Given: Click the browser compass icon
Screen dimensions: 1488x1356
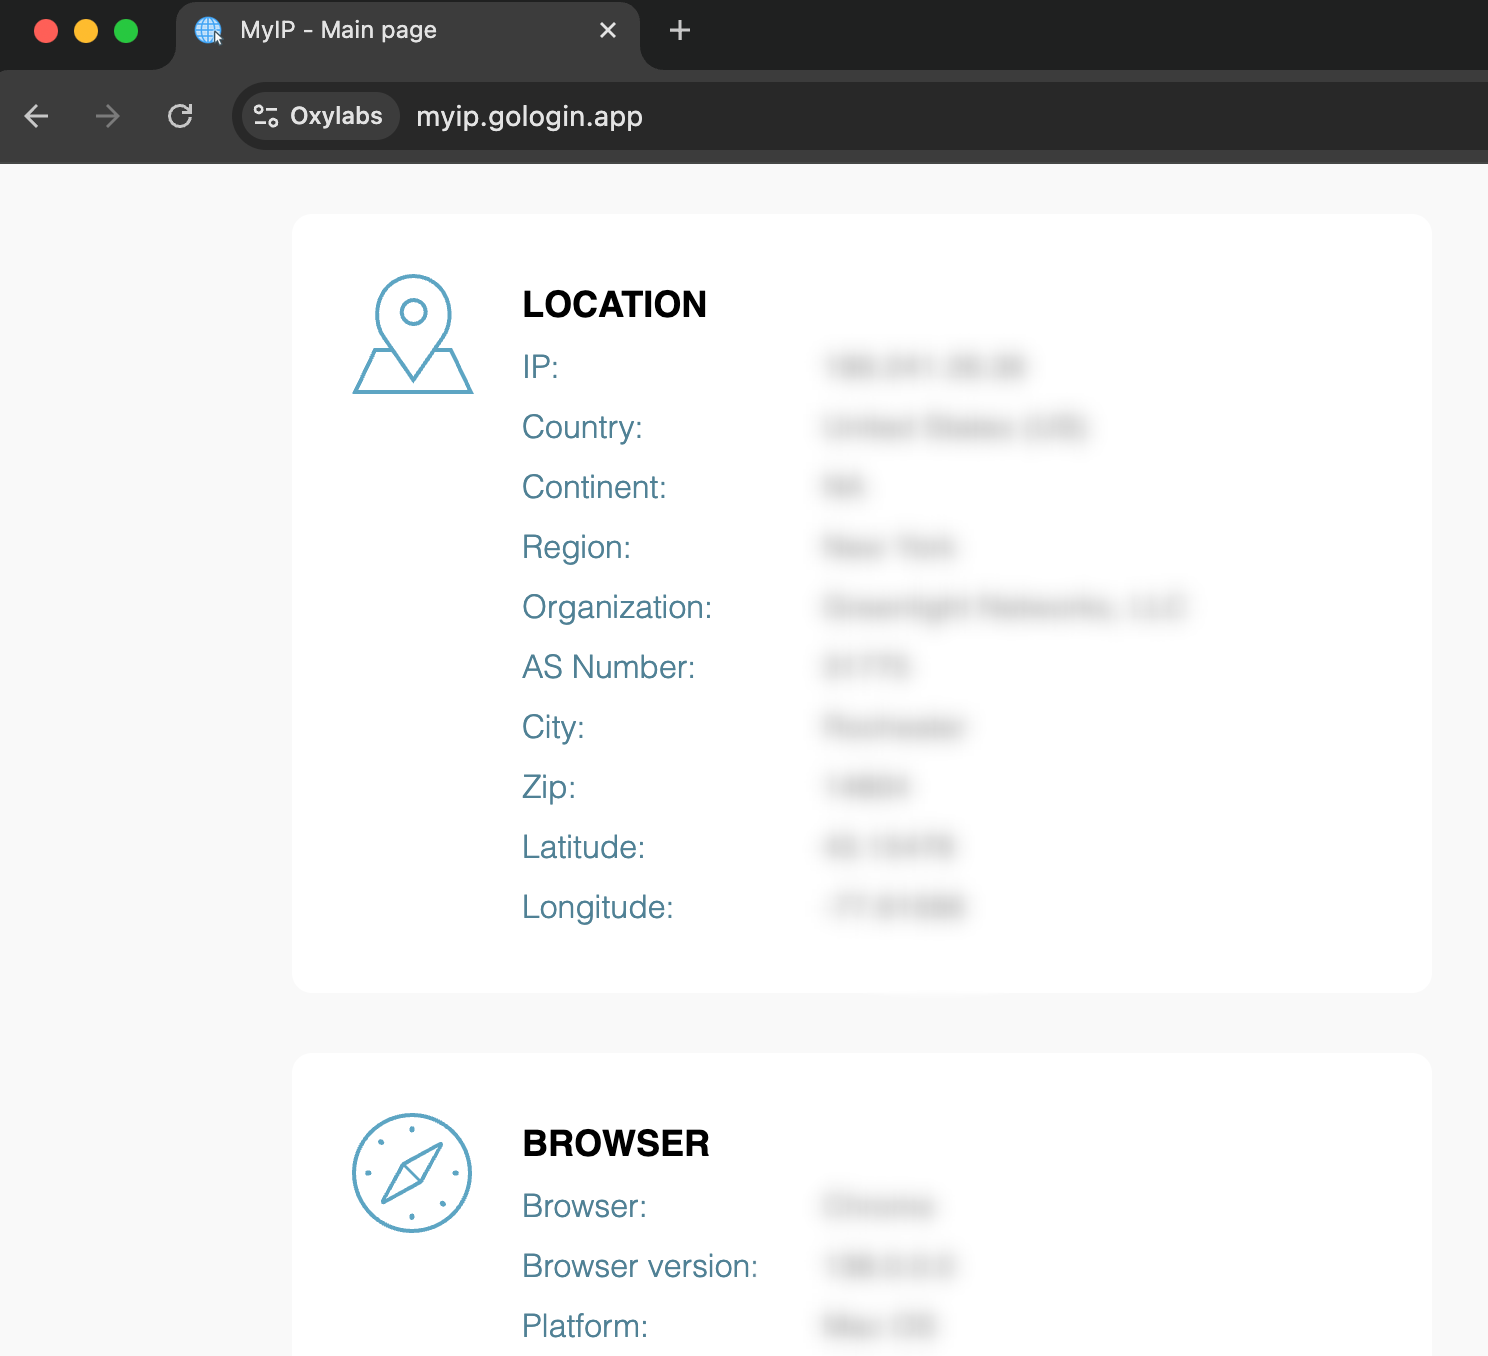Looking at the screenshot, I should [412, 1172].
